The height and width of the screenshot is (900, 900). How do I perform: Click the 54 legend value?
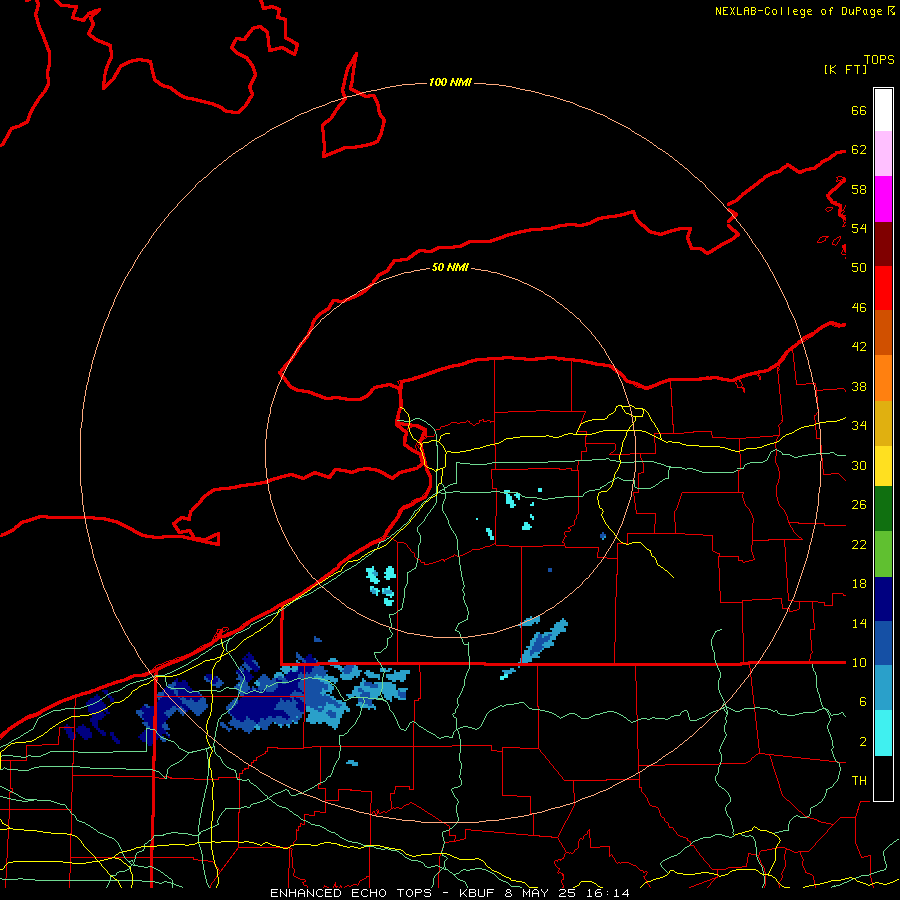859,228
